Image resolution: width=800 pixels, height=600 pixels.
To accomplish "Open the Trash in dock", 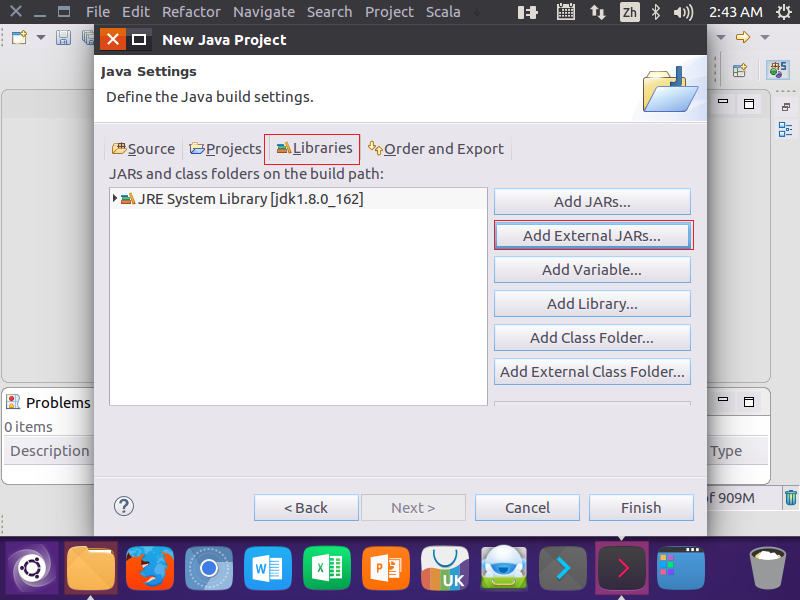I will pos(767,568).
